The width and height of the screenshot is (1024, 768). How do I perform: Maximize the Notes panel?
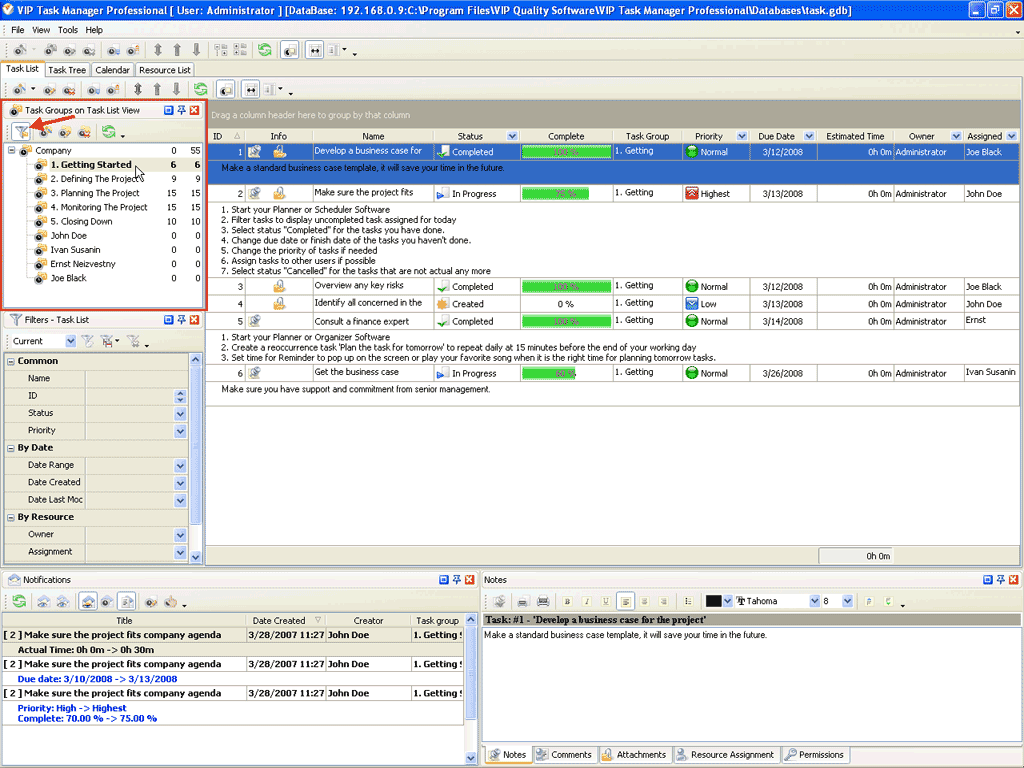coord(987,579)
